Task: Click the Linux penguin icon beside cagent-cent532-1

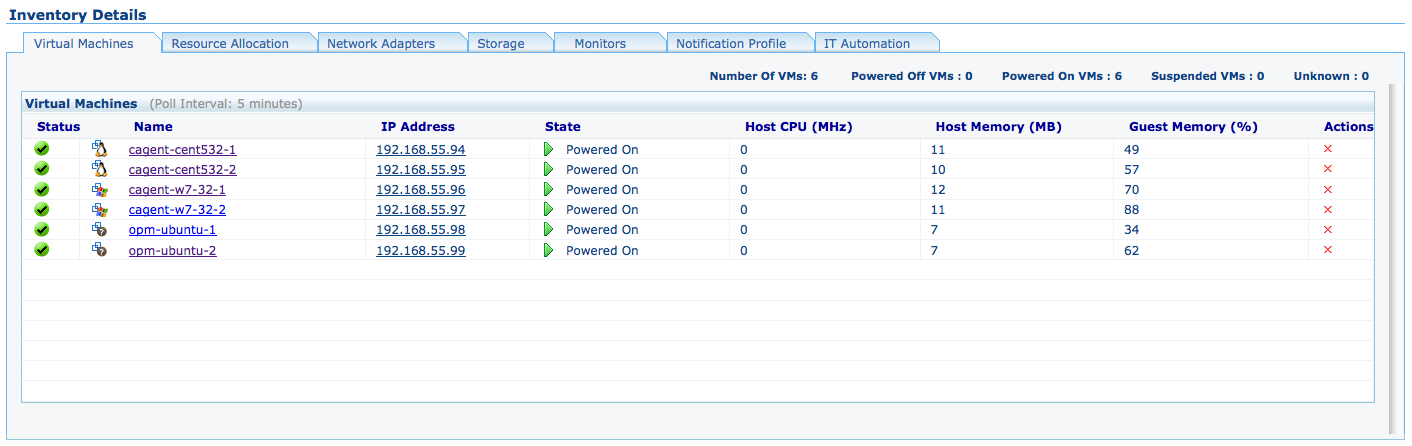Action: tap(99, 149)
